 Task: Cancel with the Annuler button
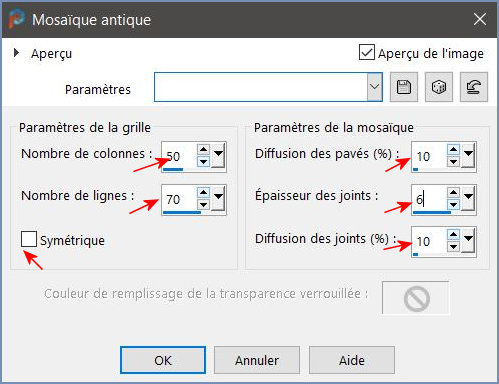(x=257, y=360)
